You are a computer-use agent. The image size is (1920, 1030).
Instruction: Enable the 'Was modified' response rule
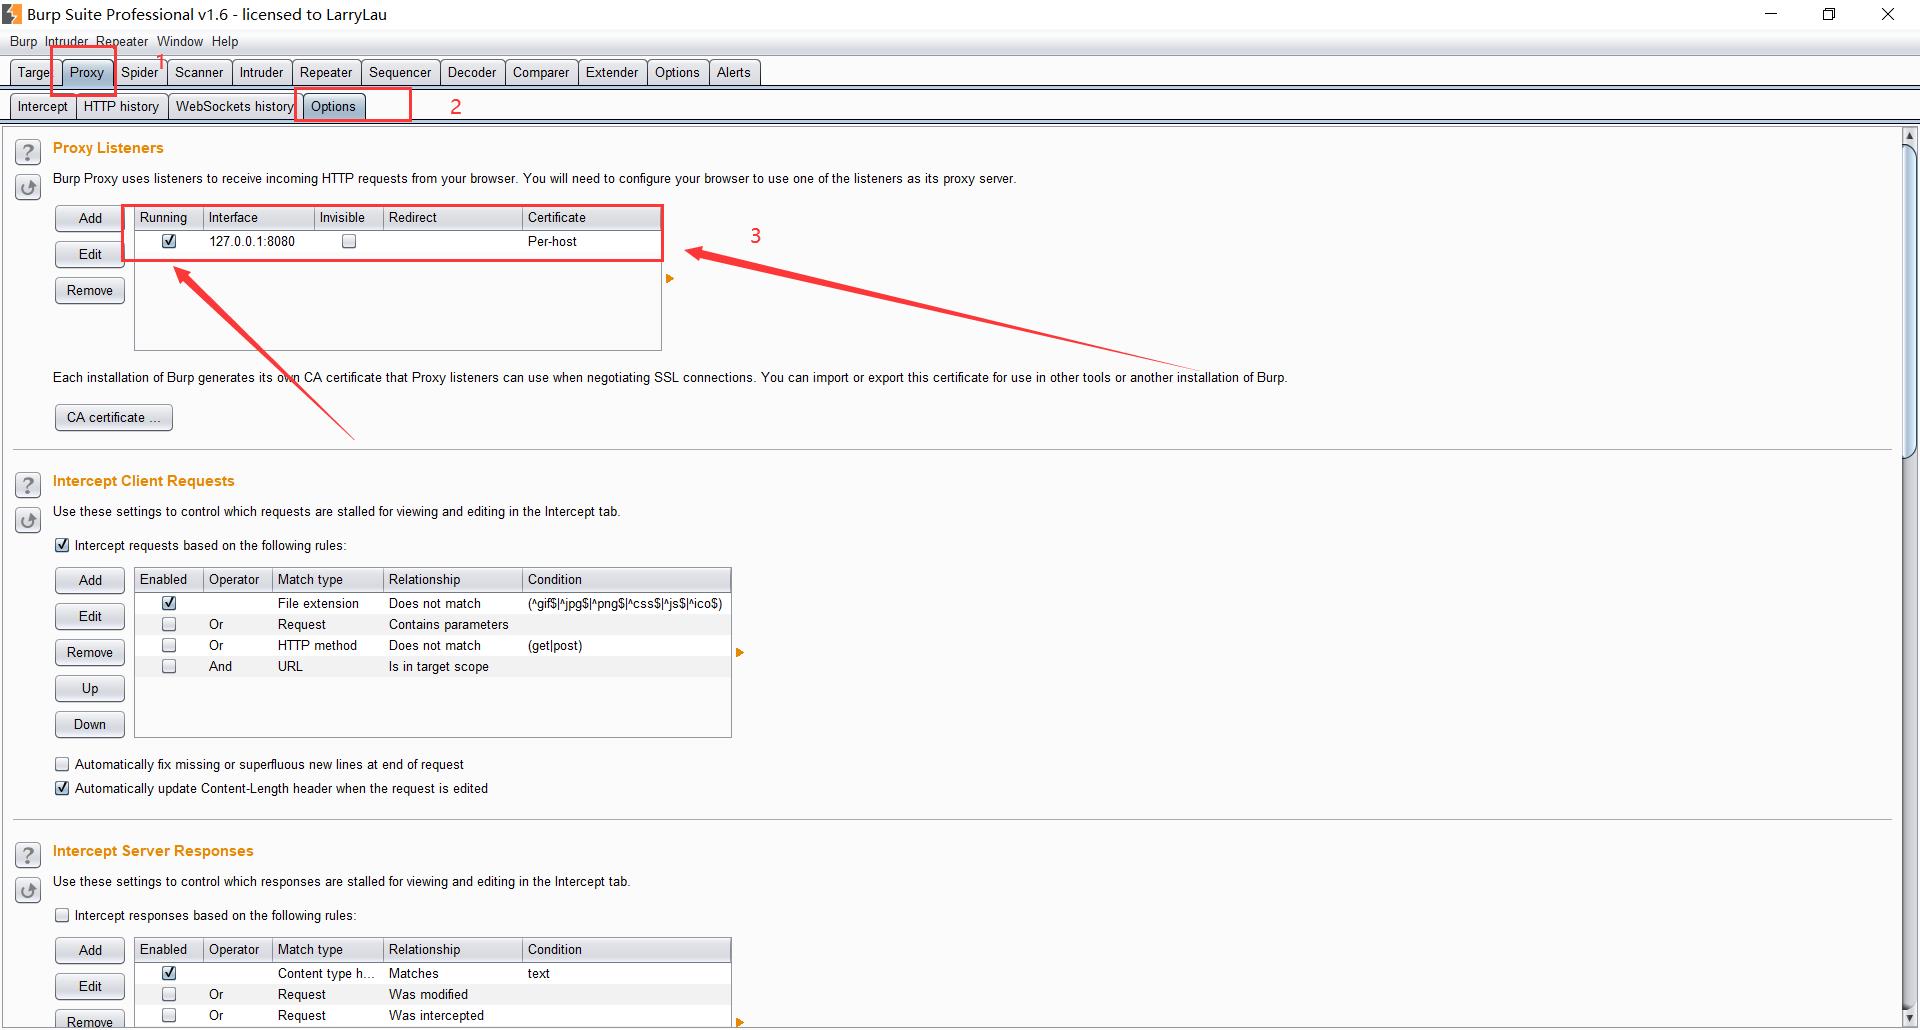pos(169,994)
